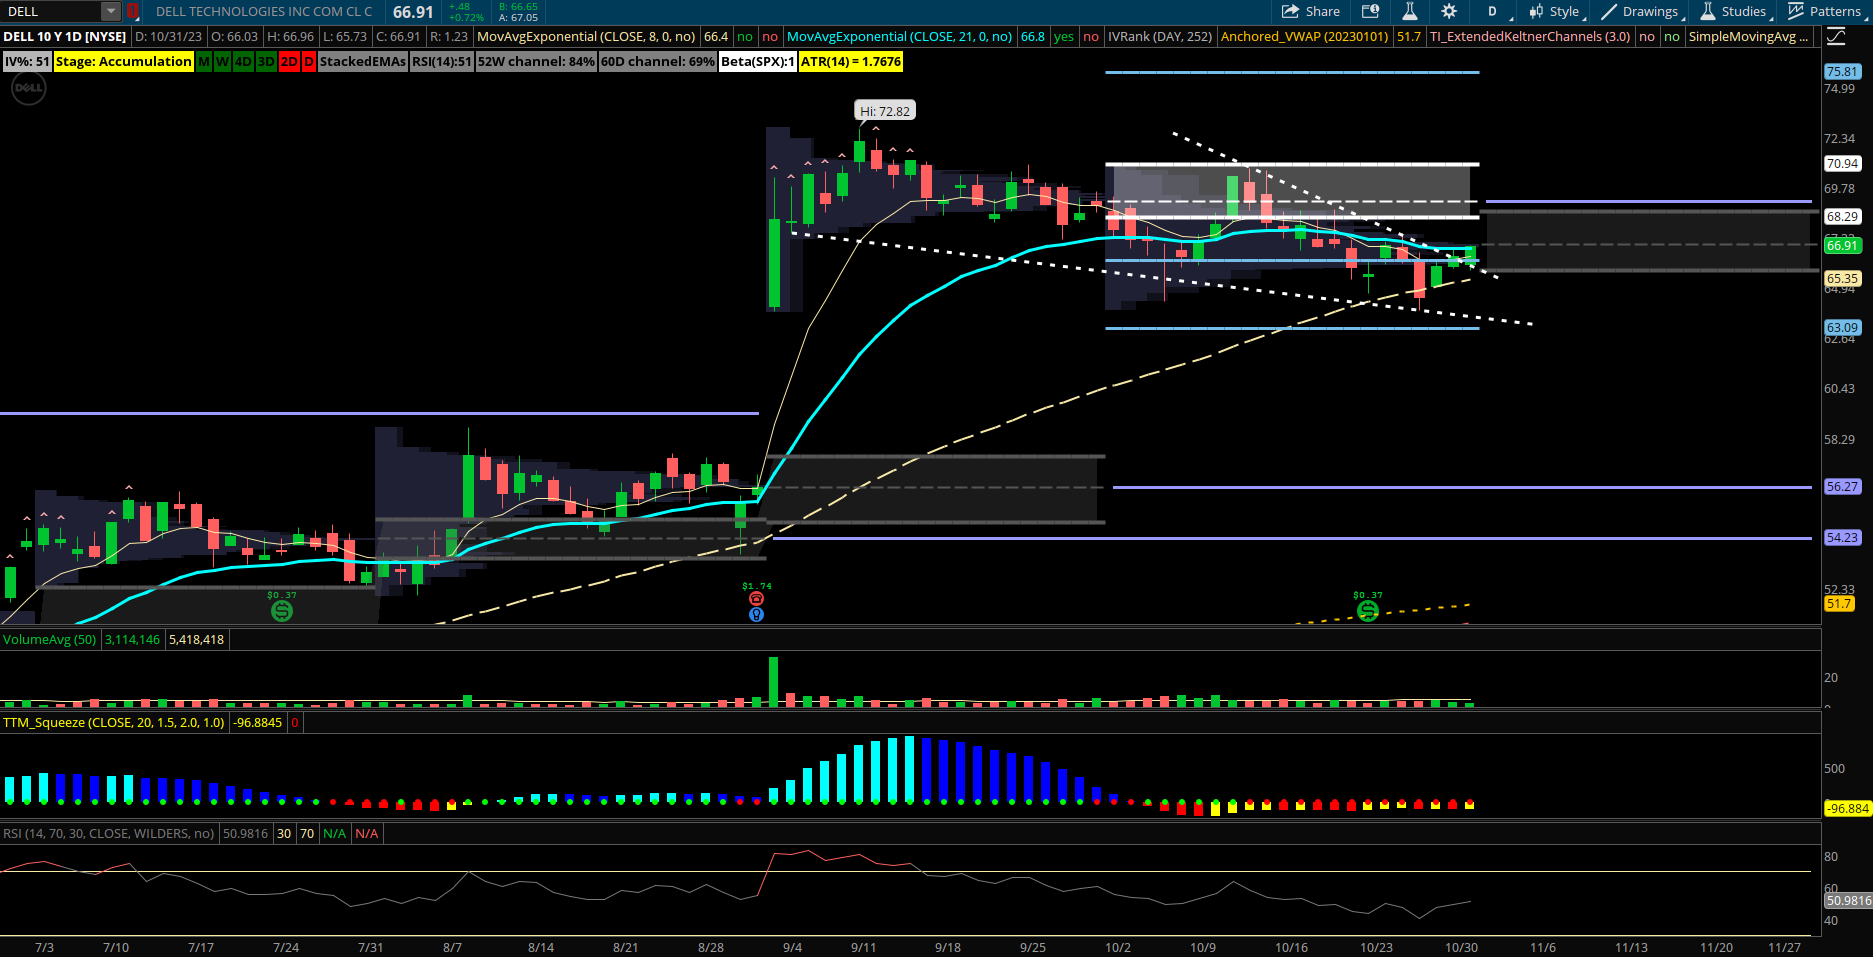Screen dimensions: 1873x957
Task: Click the RSI (14, 70, 30, CLOSE, WILDERS, no) label
Action: (108, 834)
